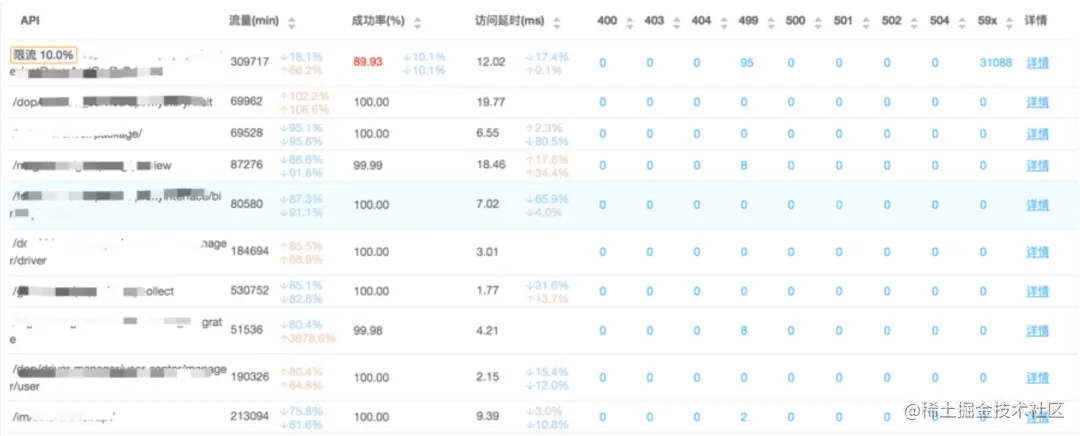Click the 530752 traffic value
The image size is (1080, 436).
coord(249,291)
